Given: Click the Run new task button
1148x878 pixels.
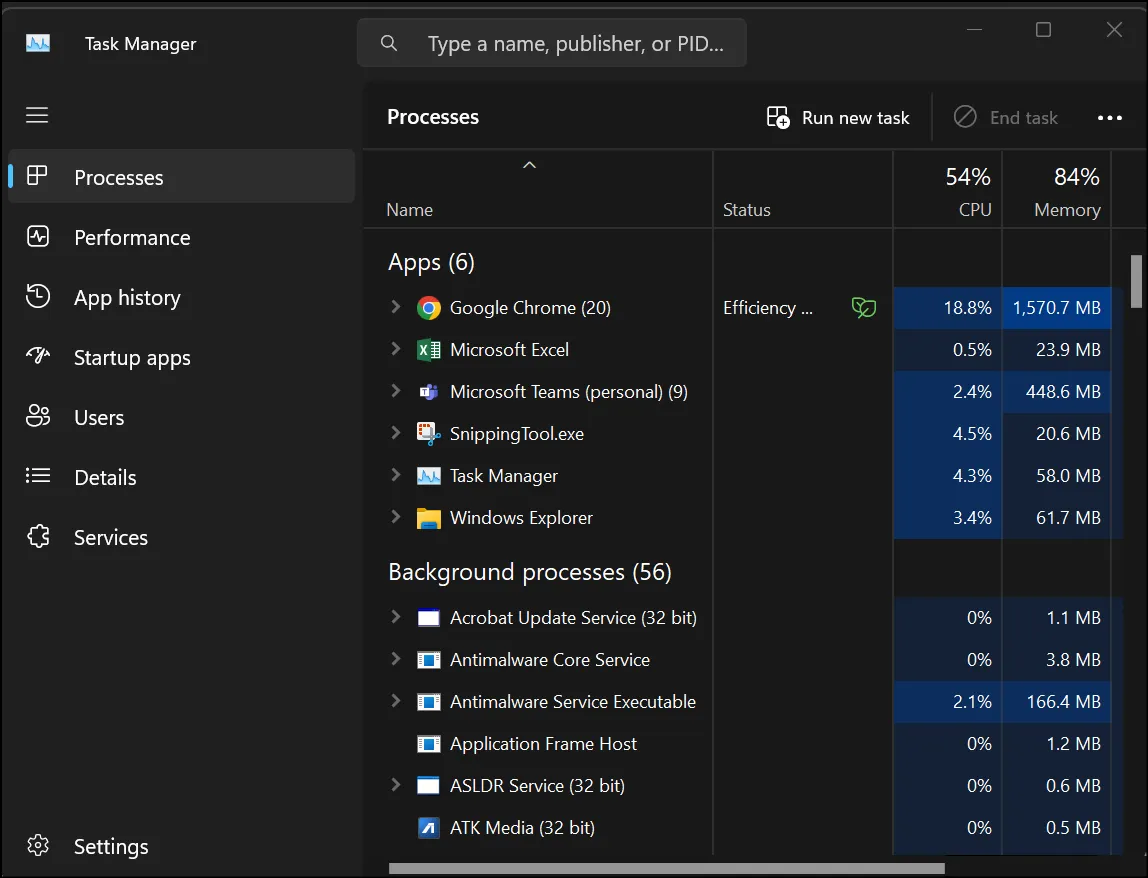Looking at the screenshot, I should tap(838, 117).
